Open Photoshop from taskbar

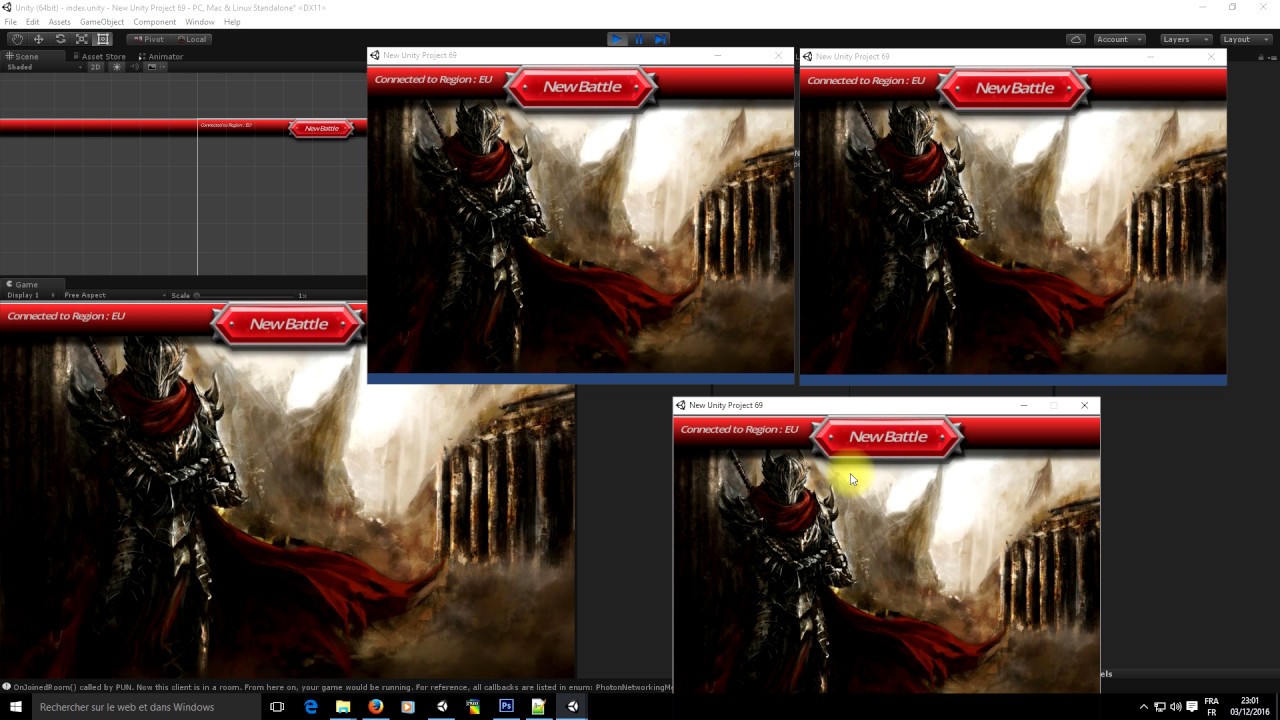click(x=506, y=707)
